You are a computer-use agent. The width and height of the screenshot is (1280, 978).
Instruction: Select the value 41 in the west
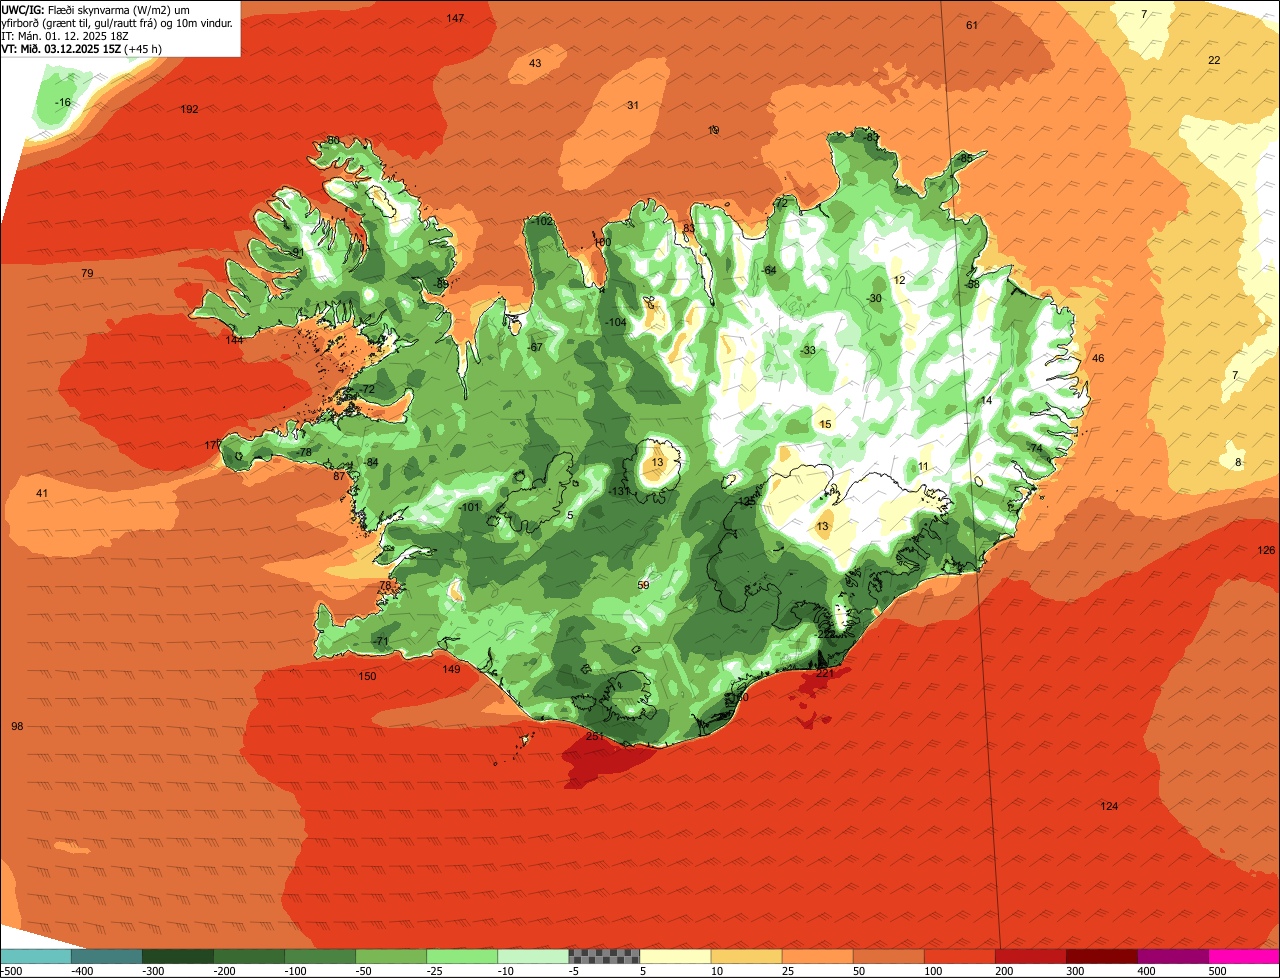point(42,493)
